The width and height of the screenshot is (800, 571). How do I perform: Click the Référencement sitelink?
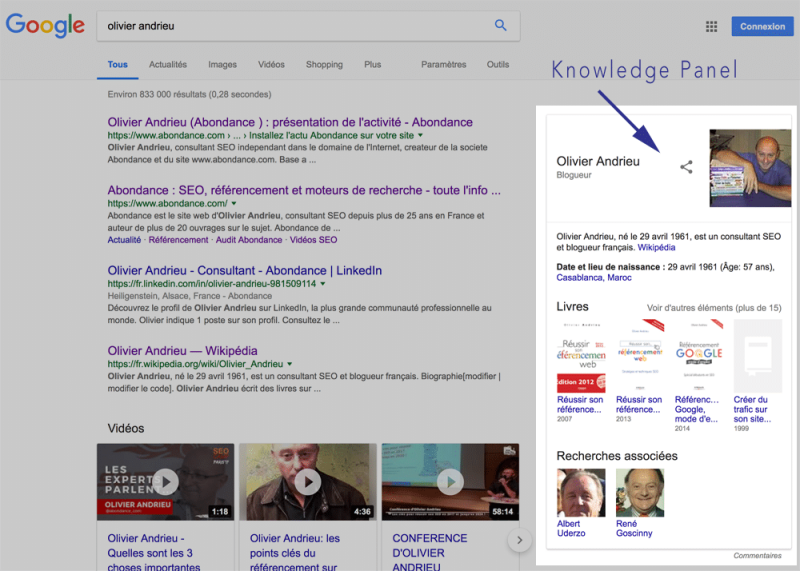click(178, 240)
